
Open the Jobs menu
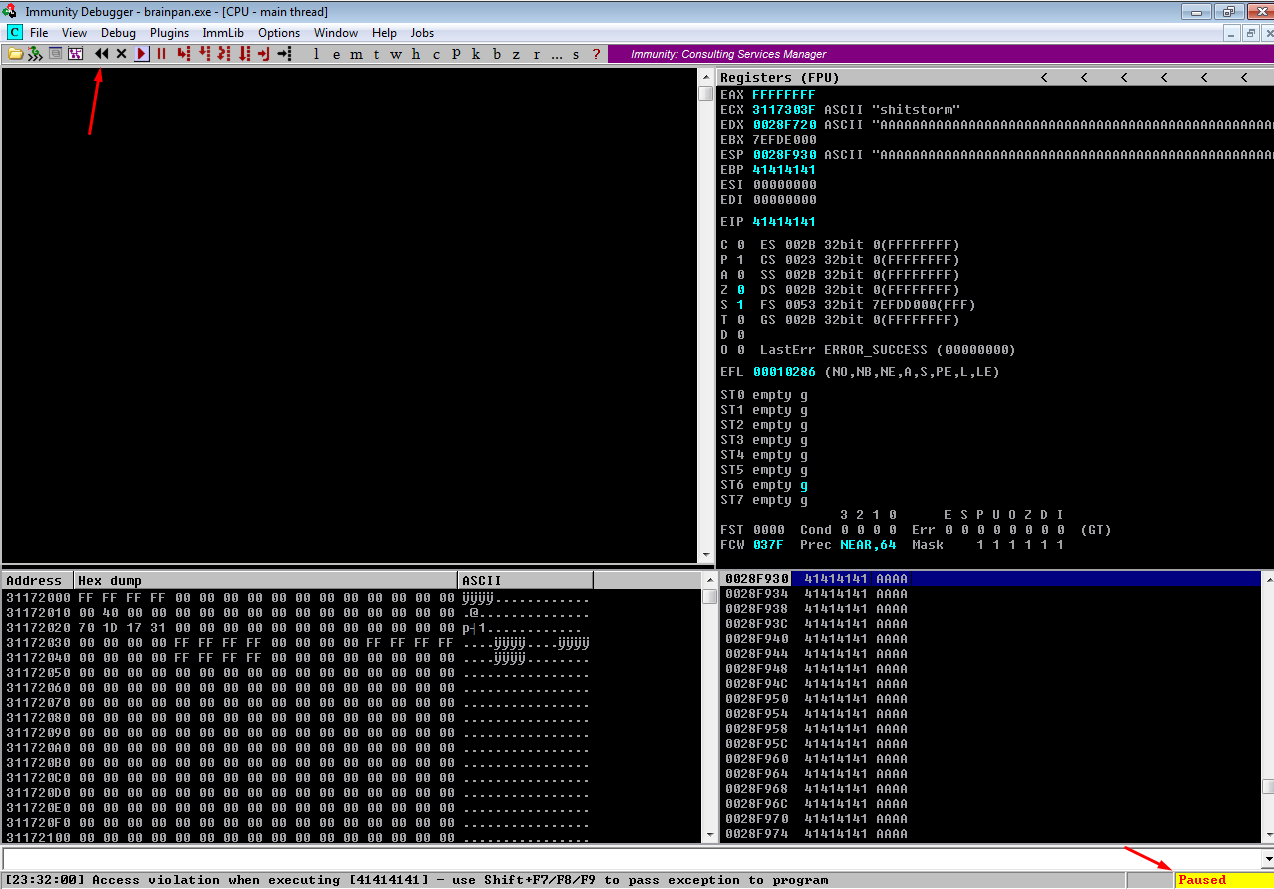422,33
